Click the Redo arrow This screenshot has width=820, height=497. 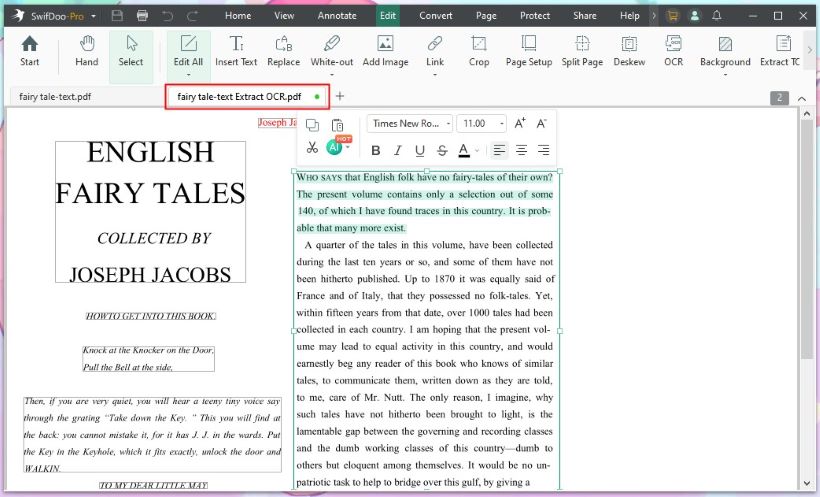pyautogui.click(x=192, y=16)
